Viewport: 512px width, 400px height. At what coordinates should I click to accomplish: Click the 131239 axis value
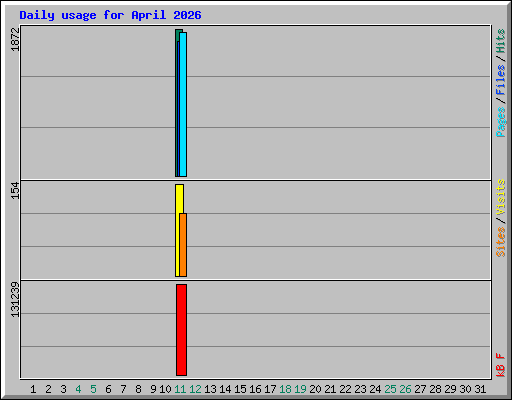(x=15, y=299)
